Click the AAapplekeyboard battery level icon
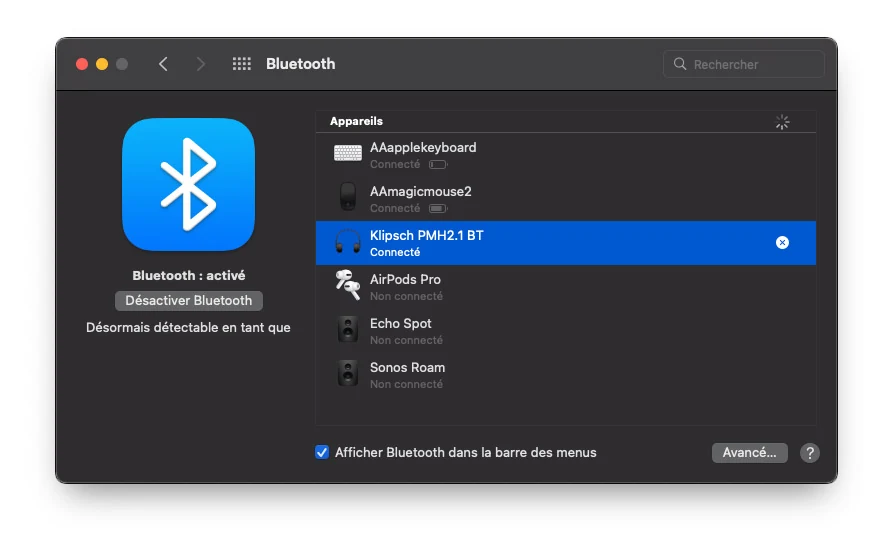893x557 pixels. (438, 165)
